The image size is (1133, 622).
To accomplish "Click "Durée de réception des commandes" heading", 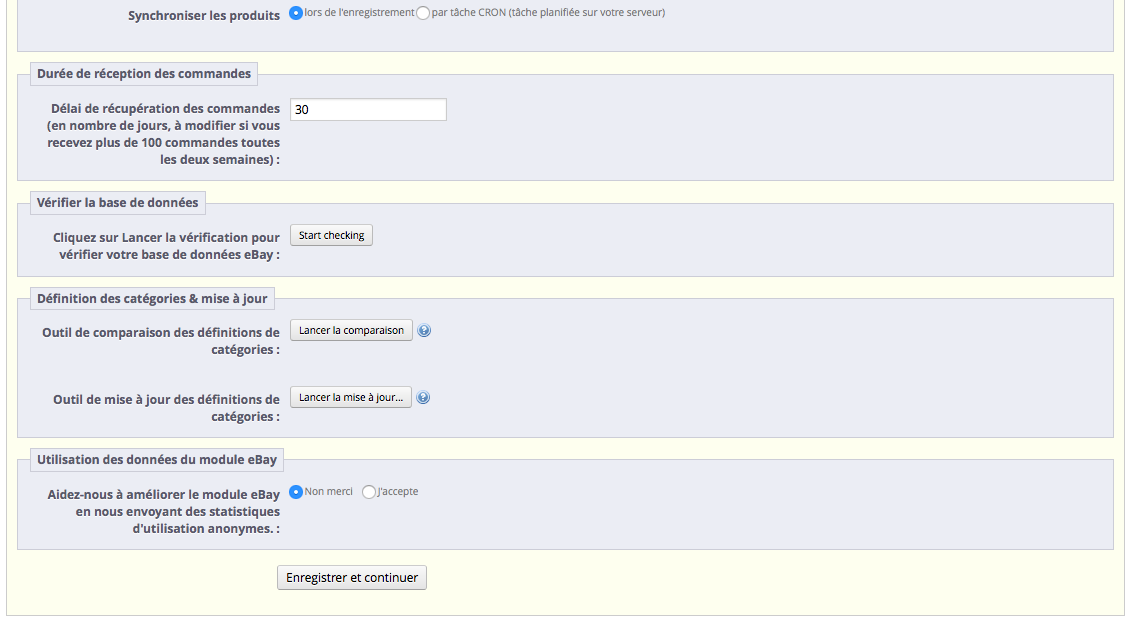I will tap(144, 74).
